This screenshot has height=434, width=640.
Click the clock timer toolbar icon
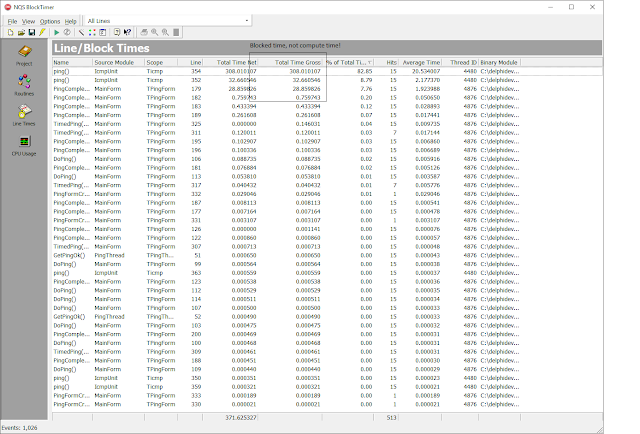pyautogui.click(x=67, y=32)
